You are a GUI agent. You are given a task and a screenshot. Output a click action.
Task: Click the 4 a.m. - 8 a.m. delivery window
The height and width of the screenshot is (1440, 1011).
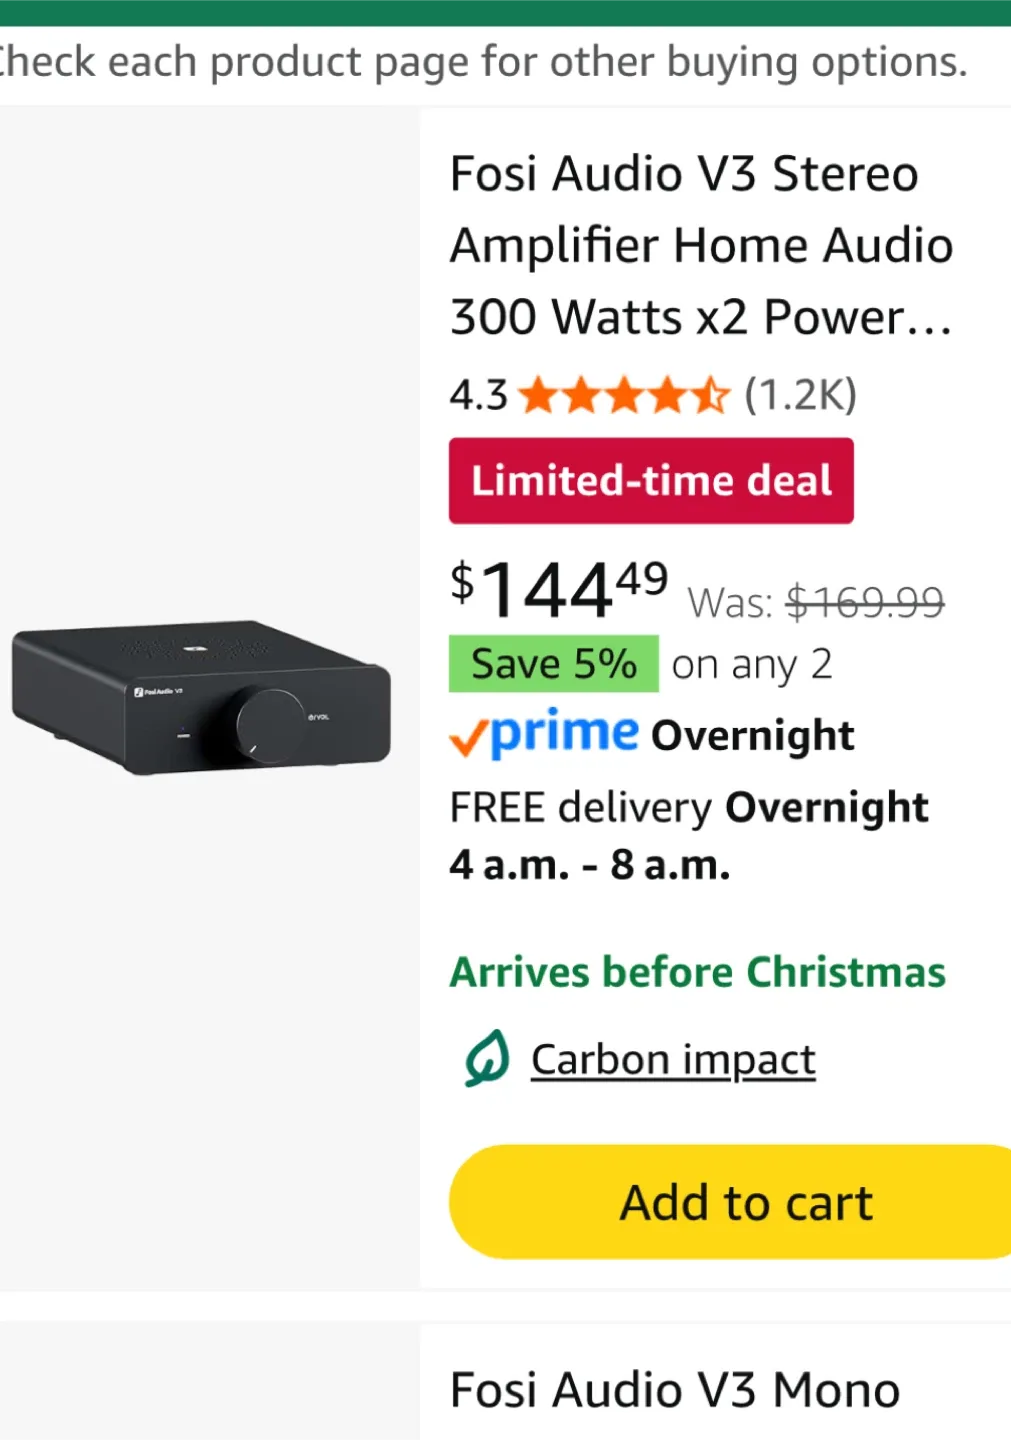coord(589,865)
